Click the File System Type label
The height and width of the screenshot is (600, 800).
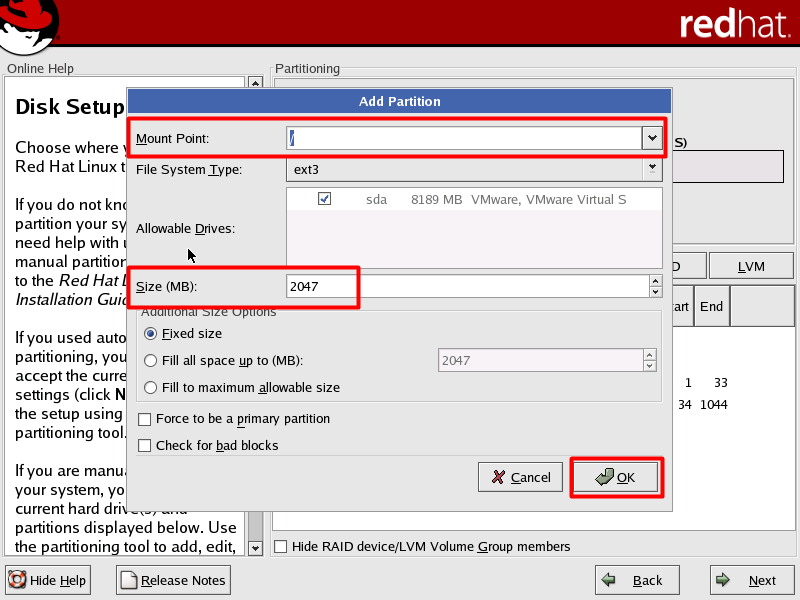(x=189, y=169)
